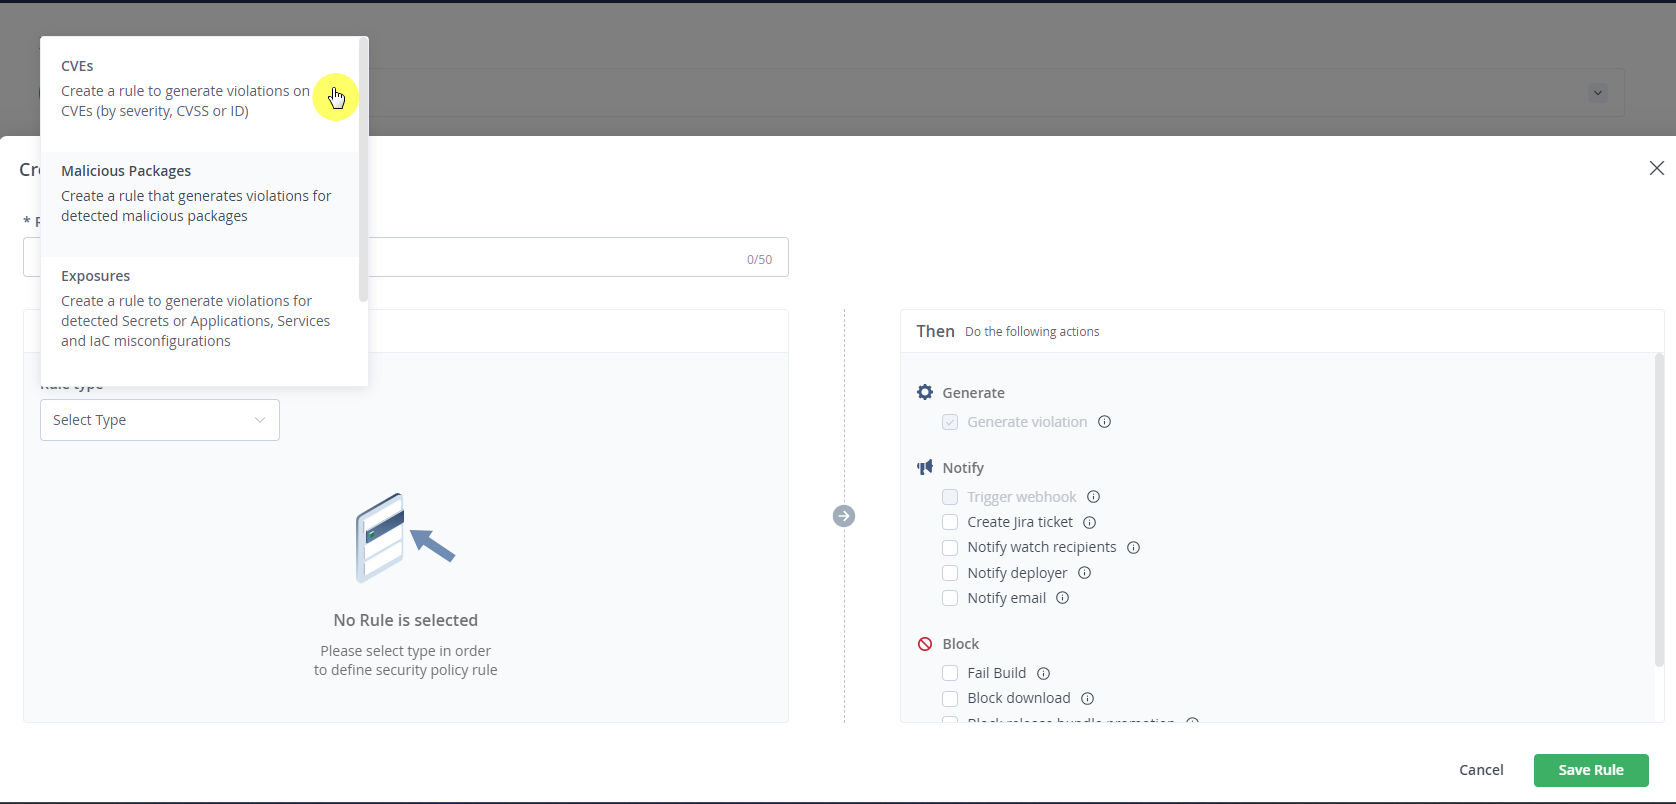Screen dimensions: 1676x804
Task: Show info for Block download
Action: coord(1088,699)
